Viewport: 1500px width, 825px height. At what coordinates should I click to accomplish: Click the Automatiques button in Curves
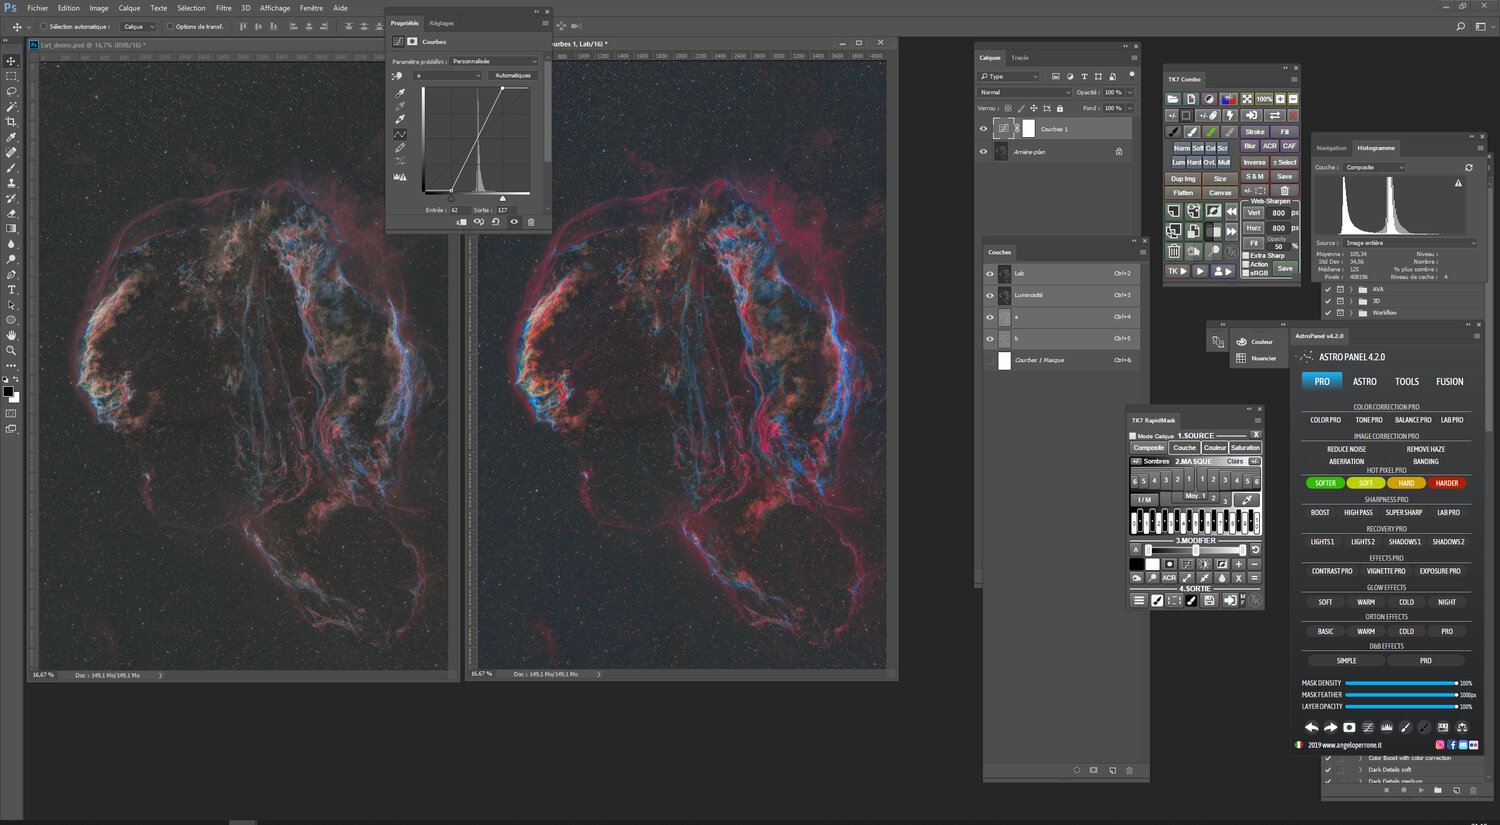click(513, 75)
